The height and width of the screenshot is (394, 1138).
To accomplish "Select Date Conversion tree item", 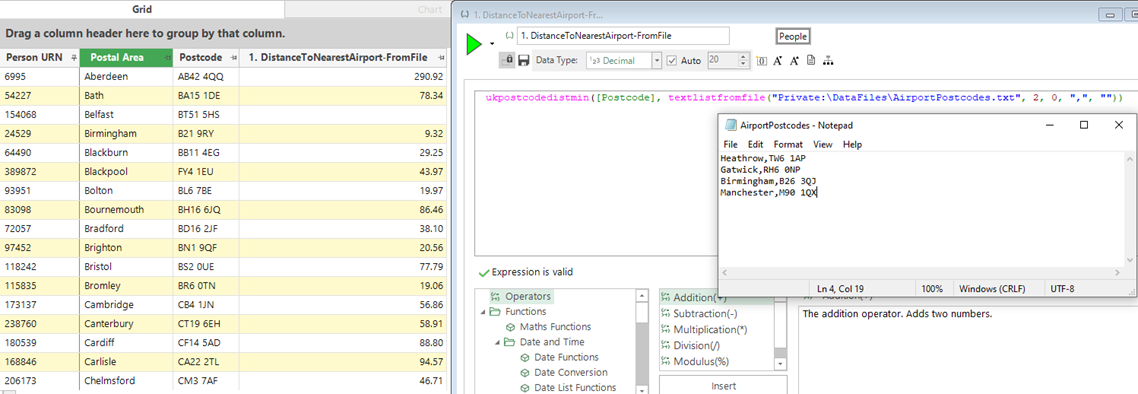I will (x=571, y=372).
